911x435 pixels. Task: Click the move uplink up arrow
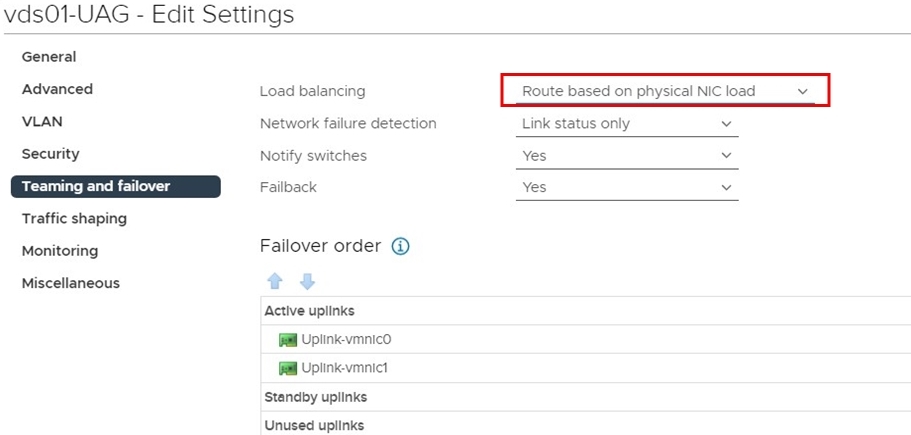(275, 282)
